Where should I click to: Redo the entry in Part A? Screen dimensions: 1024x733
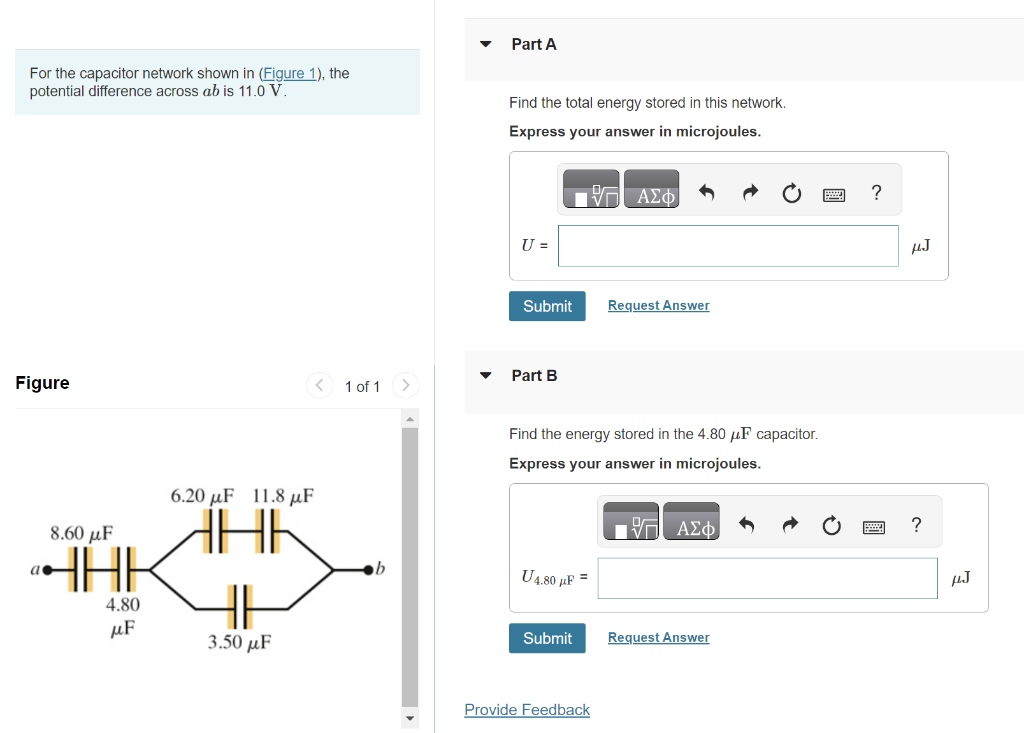[x=750, y=193]
